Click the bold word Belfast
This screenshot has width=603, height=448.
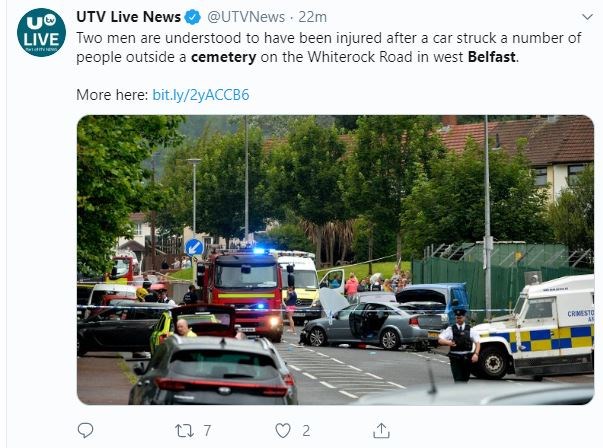tap(491, 57)
